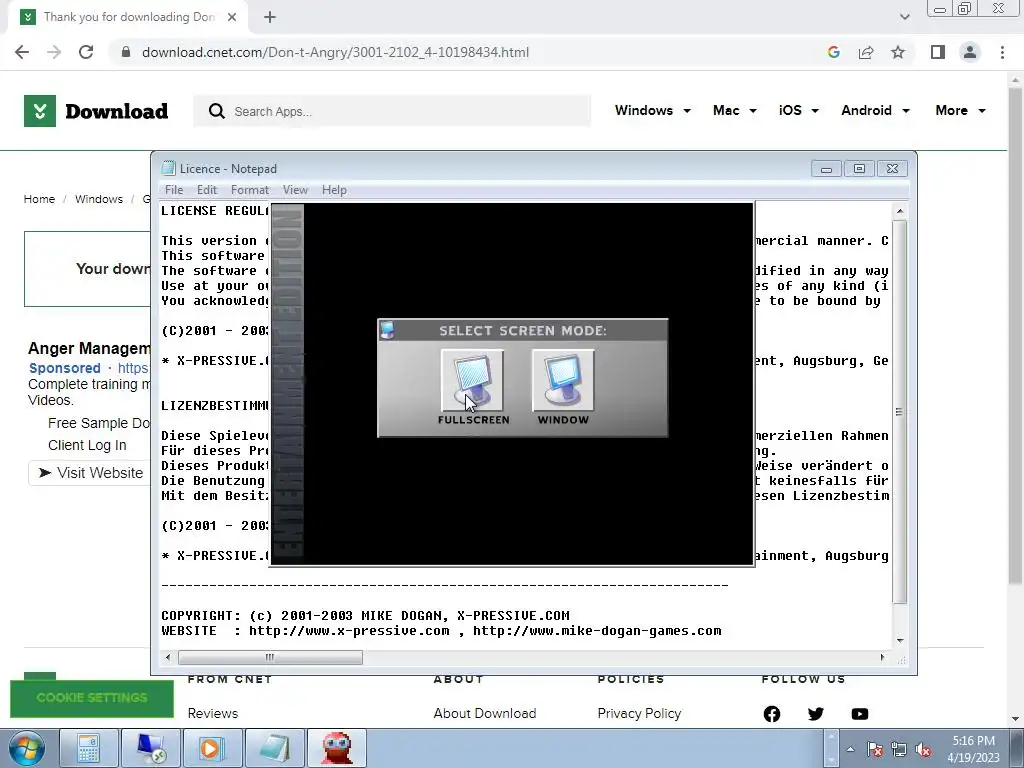Open Notepad File menu

click(174, 190)
